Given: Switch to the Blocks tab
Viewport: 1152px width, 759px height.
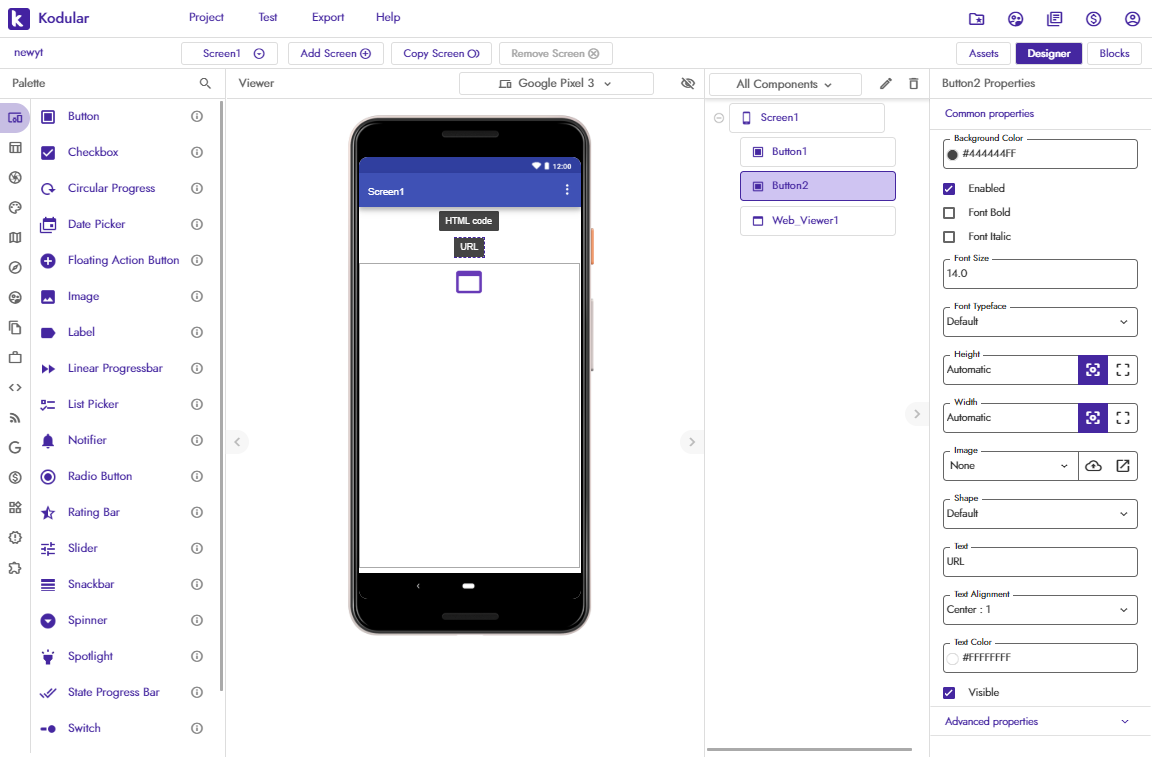Looking at the screenshot, I should coord(1114,54).
